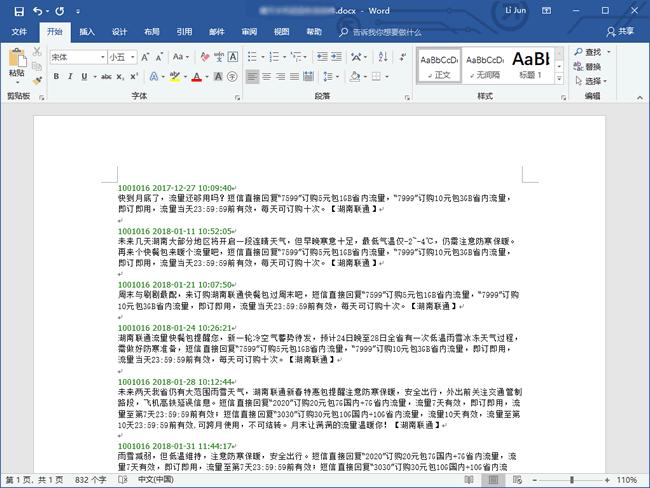Collapse the ribbon with the chevron

click(x=640, y=98)
